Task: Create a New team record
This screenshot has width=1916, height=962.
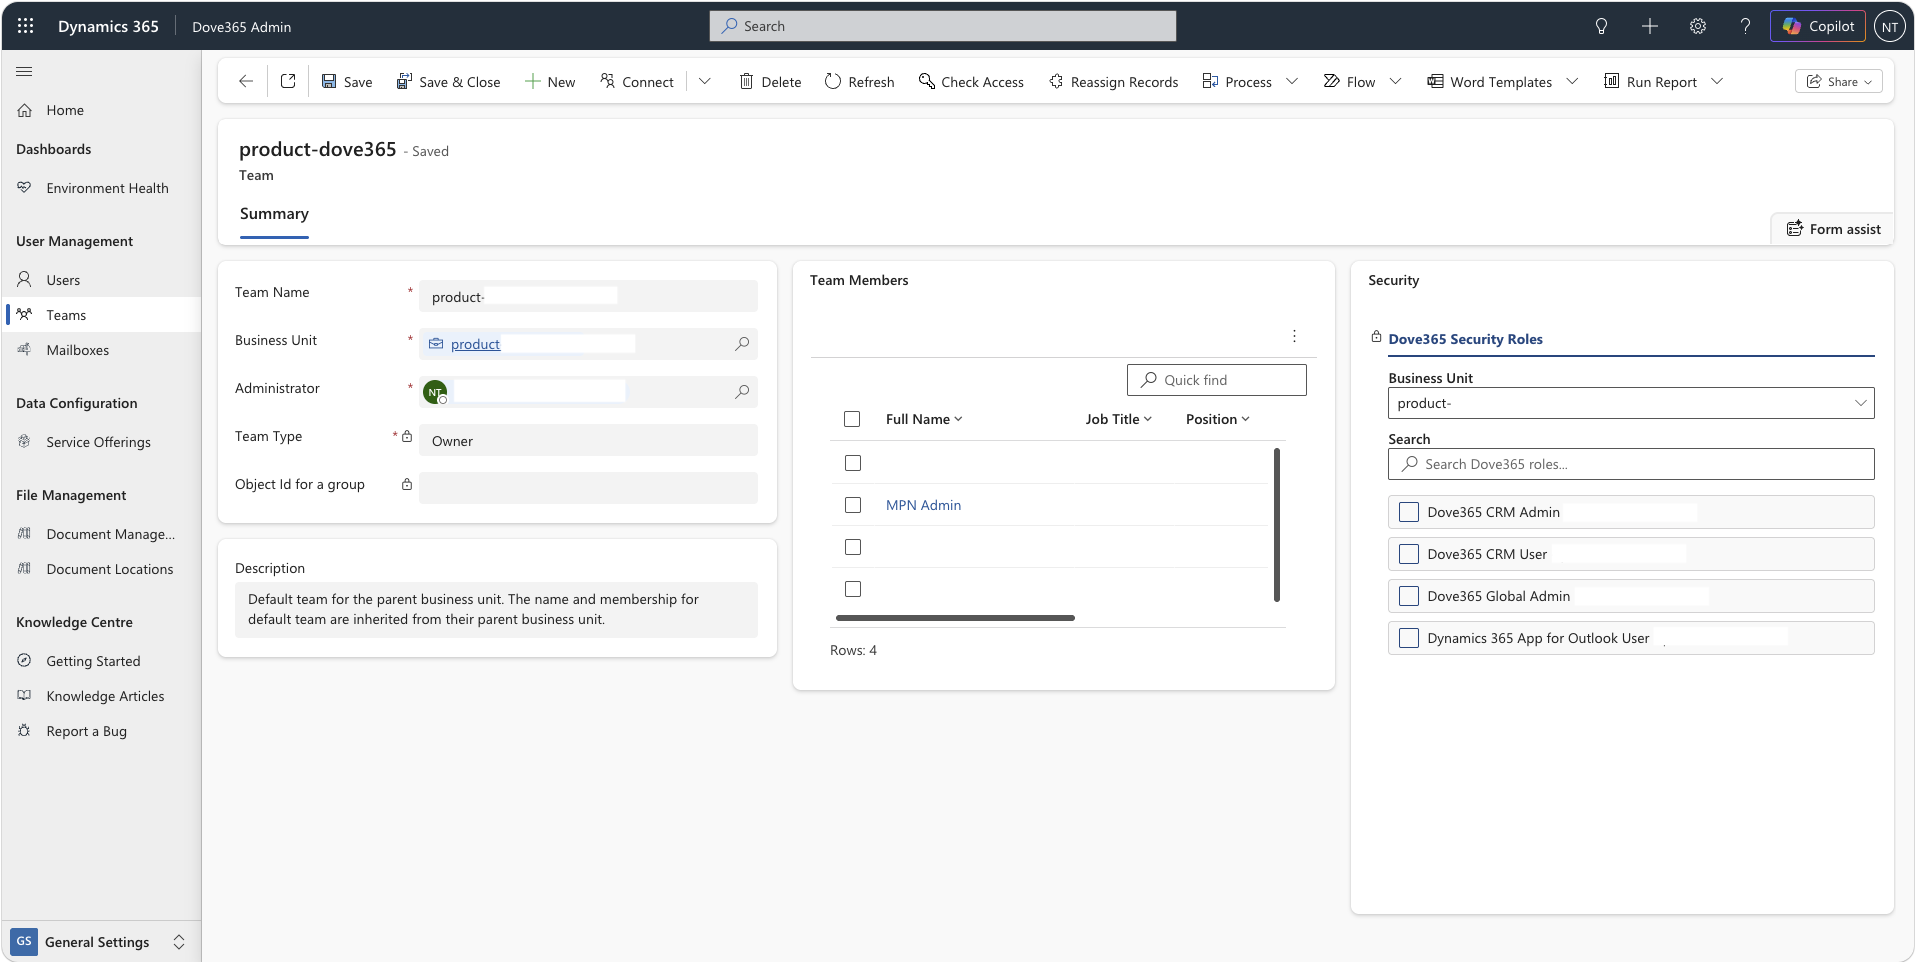Action: [x=550, y=81]
